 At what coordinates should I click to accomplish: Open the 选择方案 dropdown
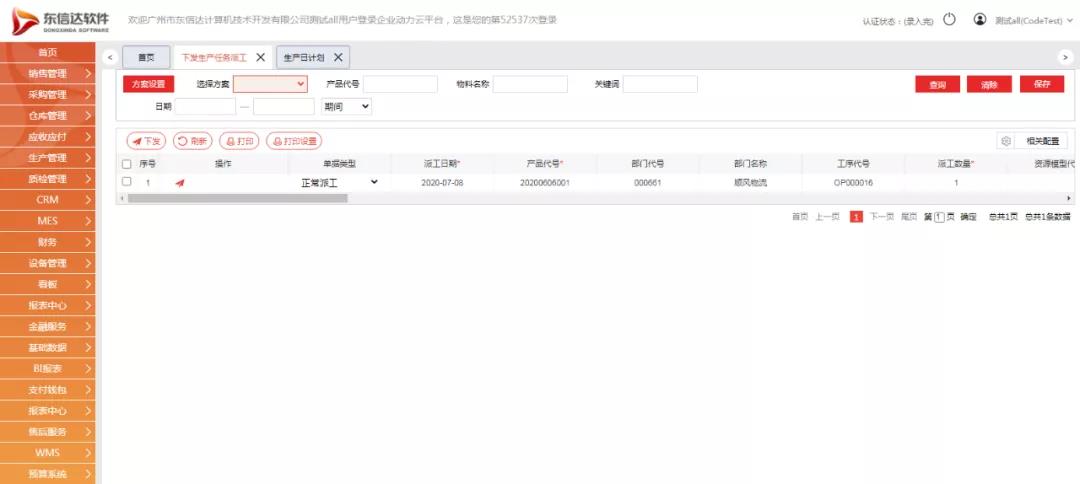pos(270,85)
